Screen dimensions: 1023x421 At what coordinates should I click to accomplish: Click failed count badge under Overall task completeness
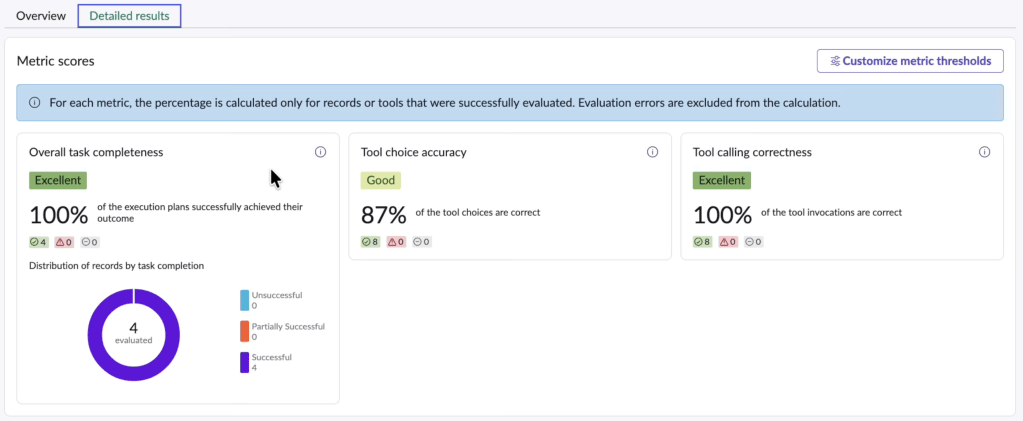[x=64, y=242]
